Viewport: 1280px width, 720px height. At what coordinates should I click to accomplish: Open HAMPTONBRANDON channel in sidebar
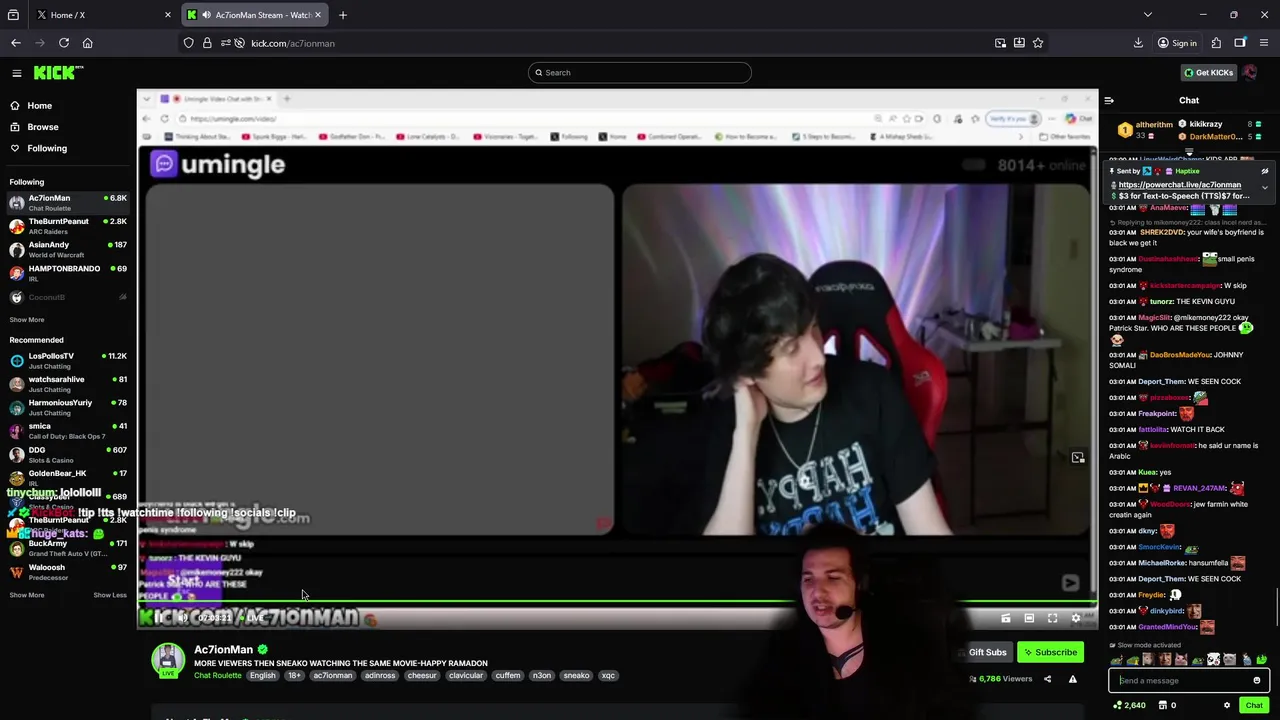coord(68,273)
